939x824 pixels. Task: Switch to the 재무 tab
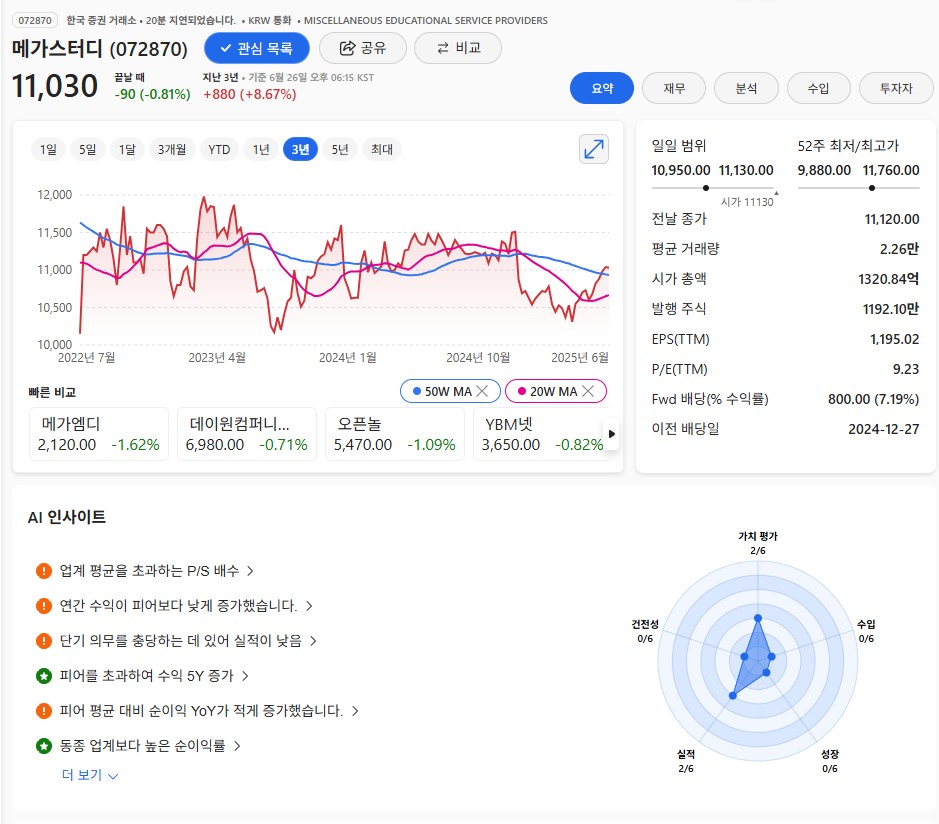click(x=674, y=88)
